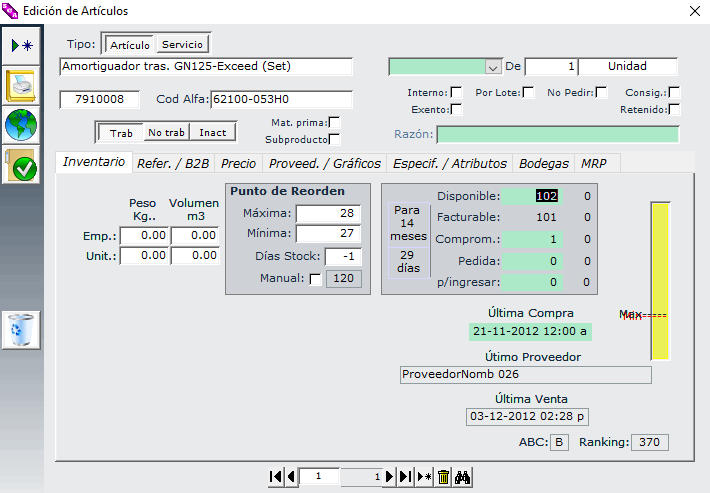Open the Bodegas tab

pyautogui.click(x=544, y=163)
